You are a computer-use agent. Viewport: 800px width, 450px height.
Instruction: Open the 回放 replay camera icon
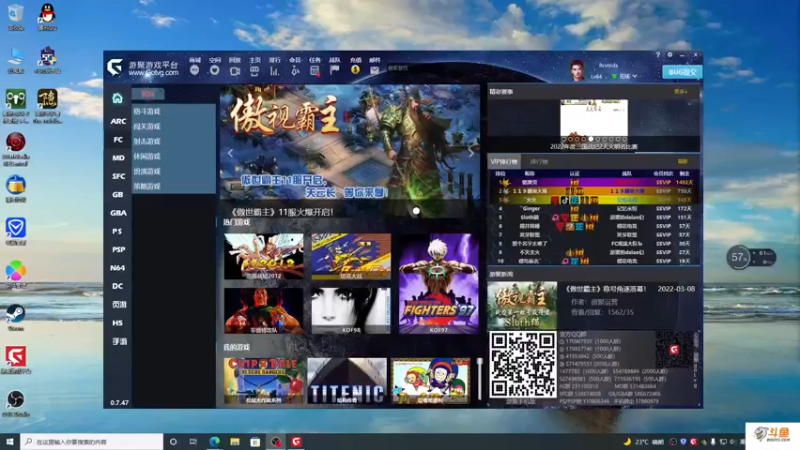click(x=235, y=71)
